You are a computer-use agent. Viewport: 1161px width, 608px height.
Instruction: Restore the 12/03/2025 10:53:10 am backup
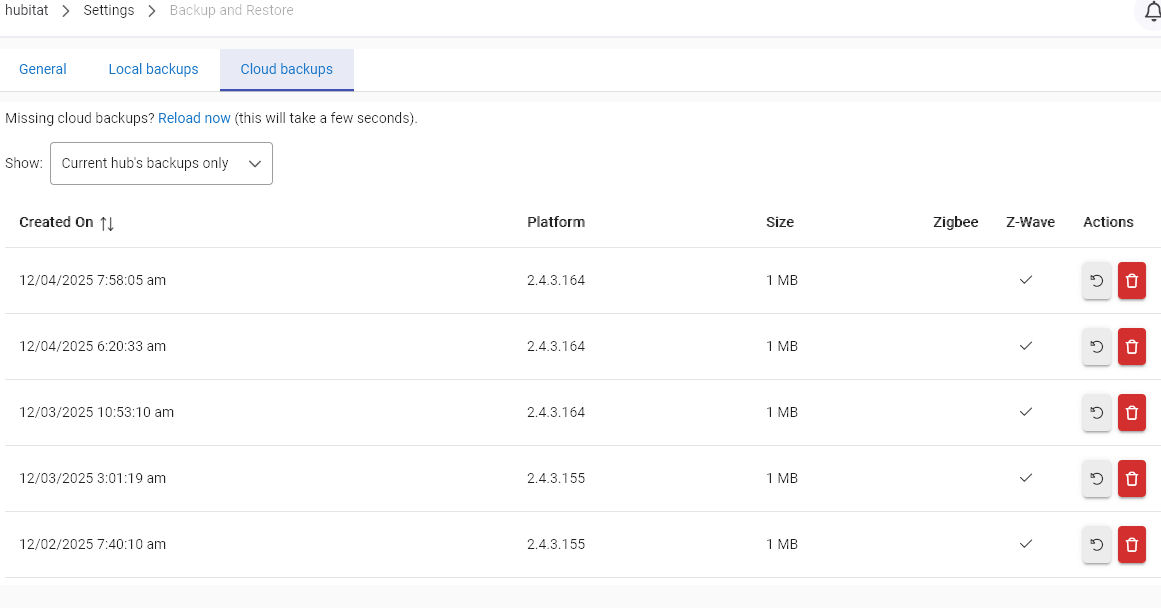click(1096, 413)
